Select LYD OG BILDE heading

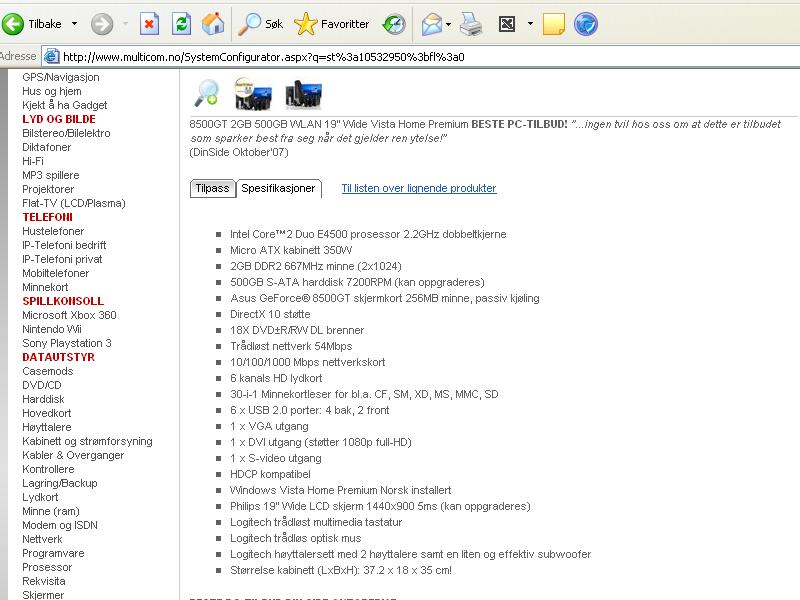pos(59,119)
